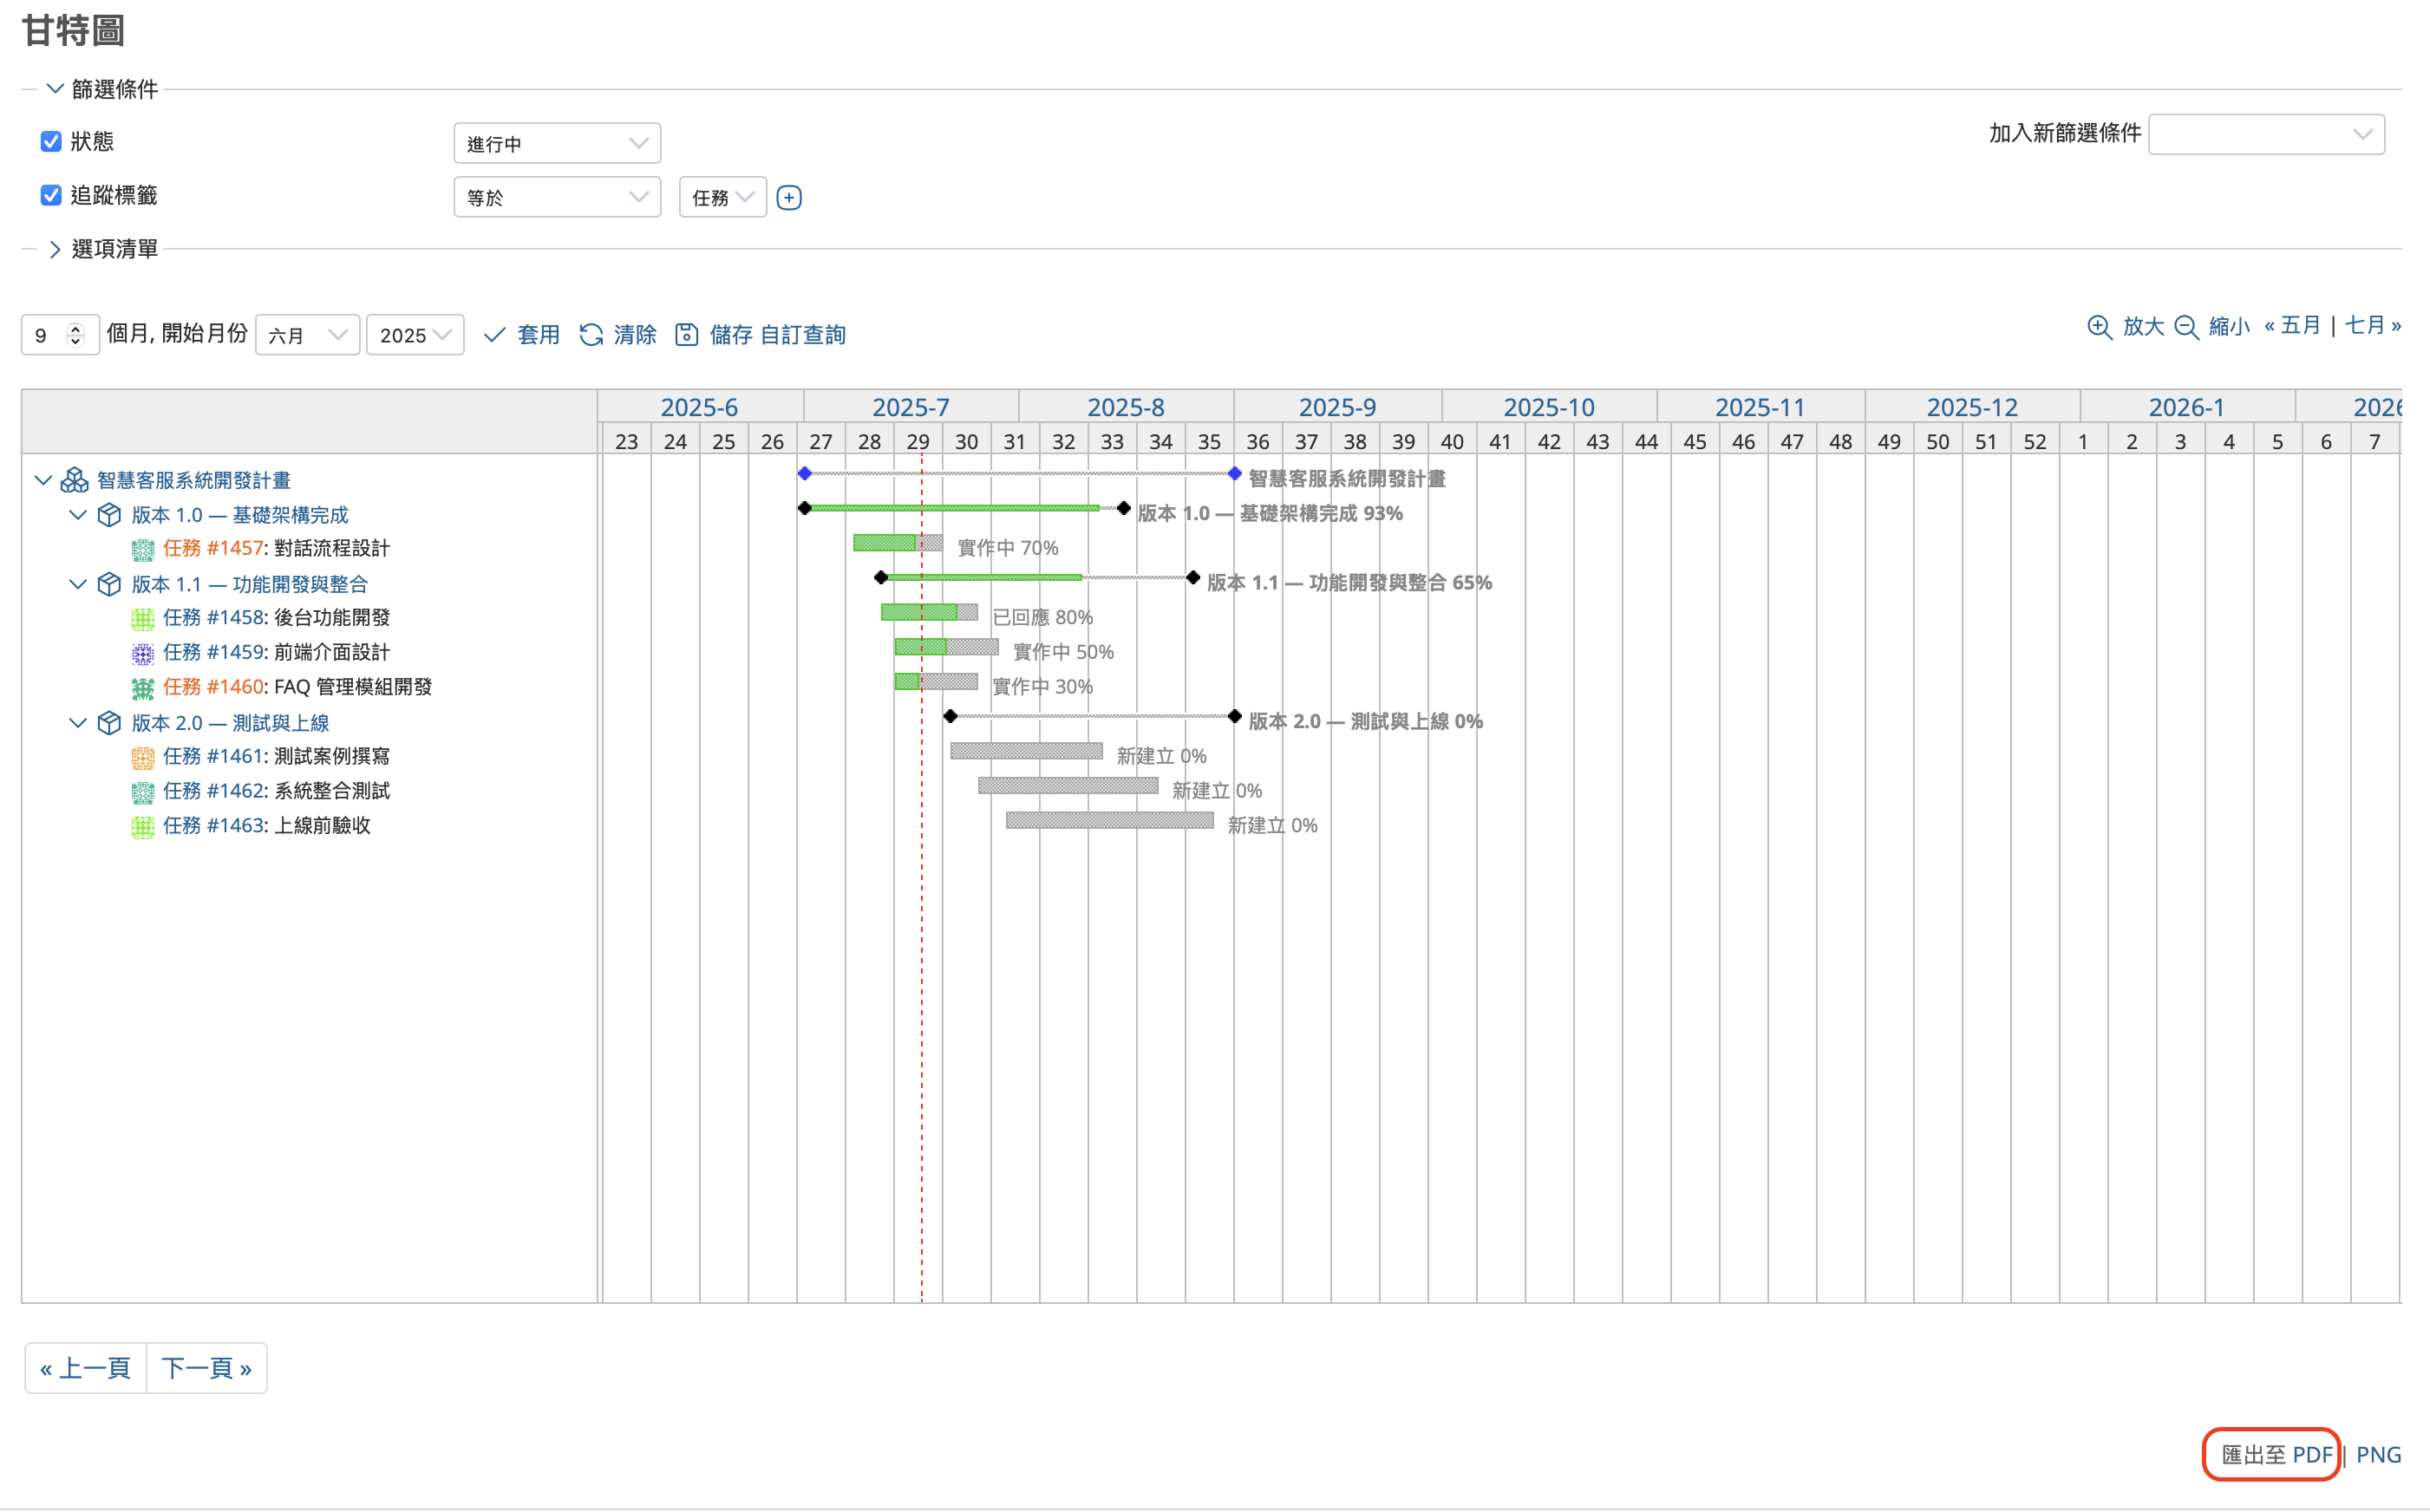Click the project icon beside 智慧客服系統開發計畫
Image resolution: width=2430 pixels, height=1512 pixels.
point(74,480)
